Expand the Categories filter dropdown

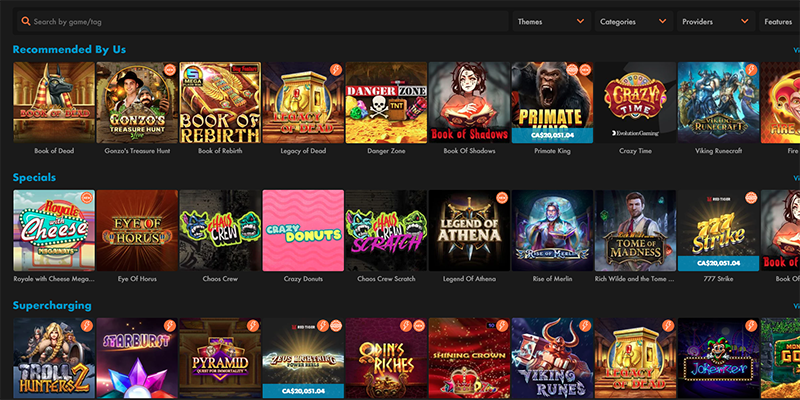(634, 22)
